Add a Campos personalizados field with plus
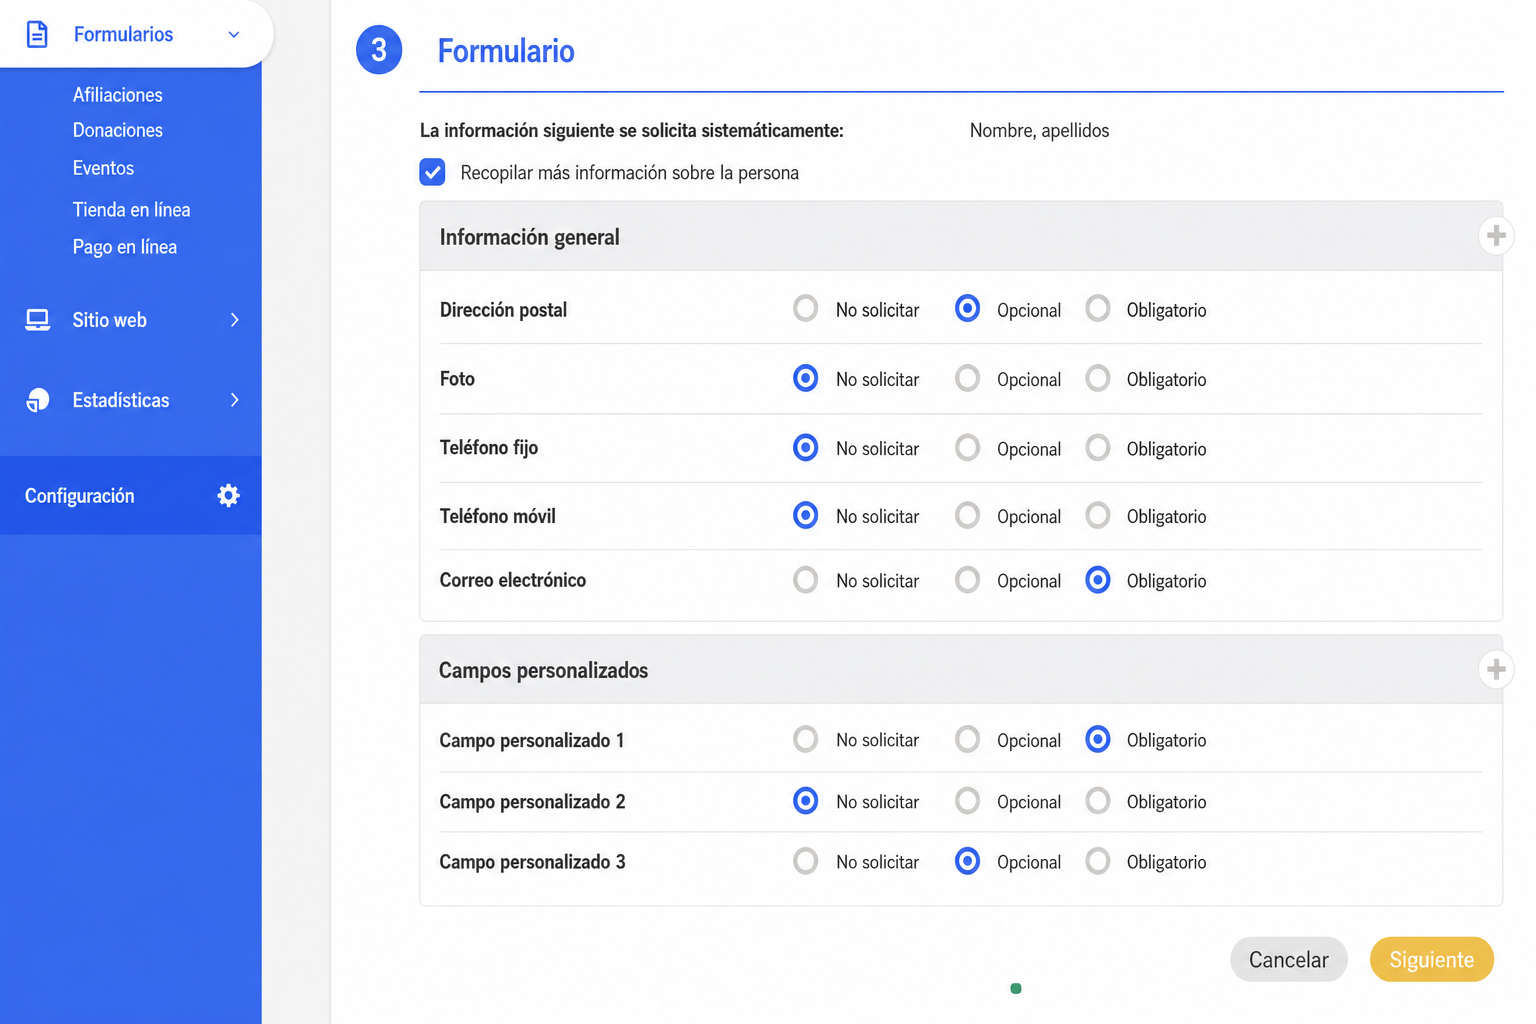This screenshot has width=1536, height=1024. [1496, 669]
